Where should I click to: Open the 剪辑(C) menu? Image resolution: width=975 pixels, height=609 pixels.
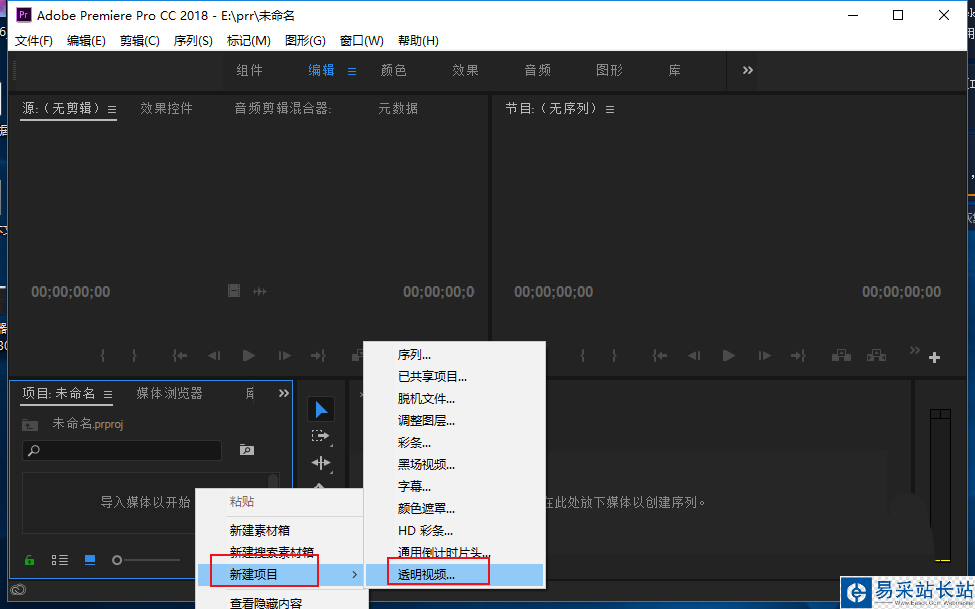[x=139, y=40]
